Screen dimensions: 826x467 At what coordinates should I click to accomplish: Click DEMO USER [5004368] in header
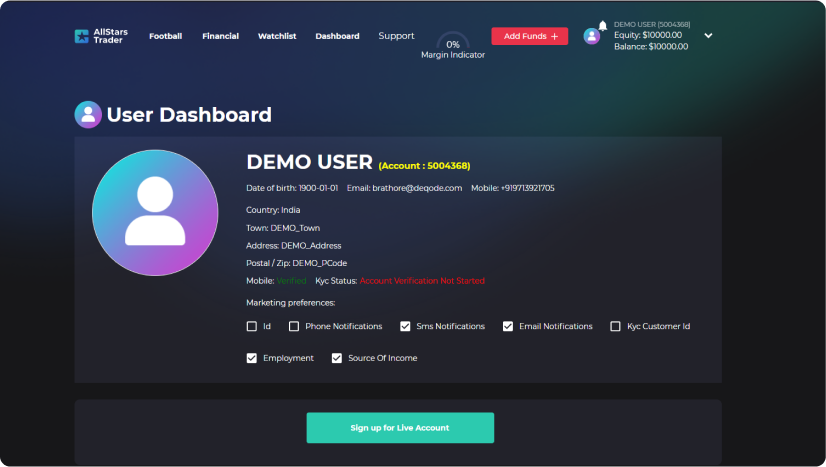[x=652, y=24]
